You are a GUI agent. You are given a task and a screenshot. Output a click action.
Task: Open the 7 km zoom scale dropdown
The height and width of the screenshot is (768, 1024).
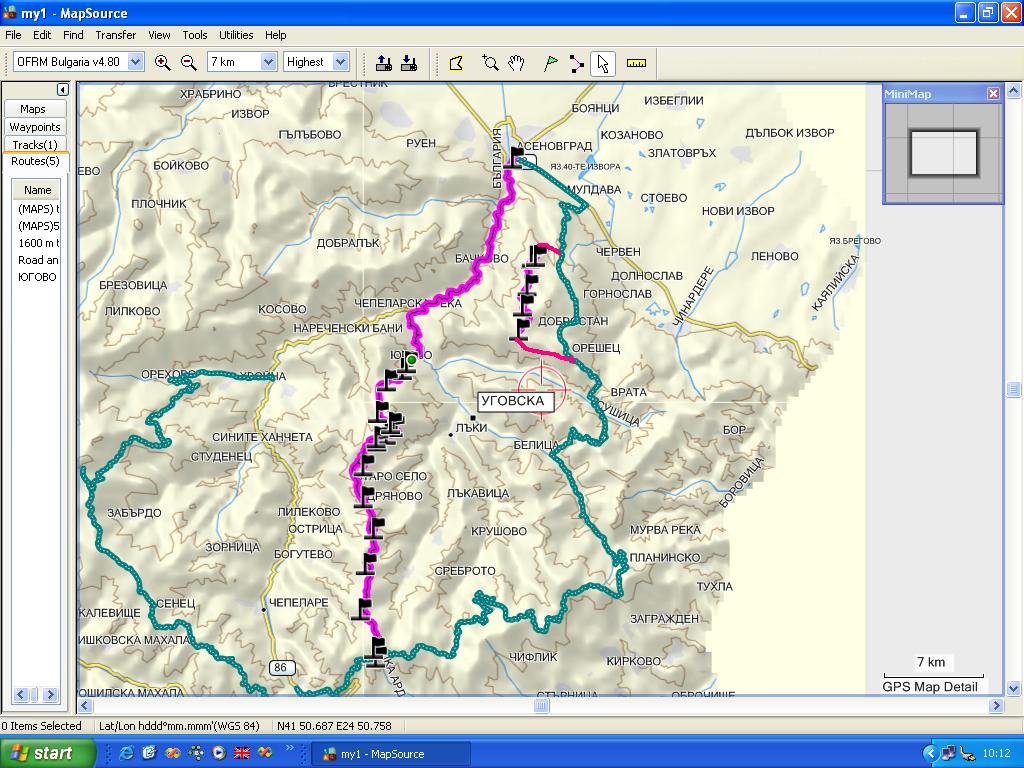[268, 62]
